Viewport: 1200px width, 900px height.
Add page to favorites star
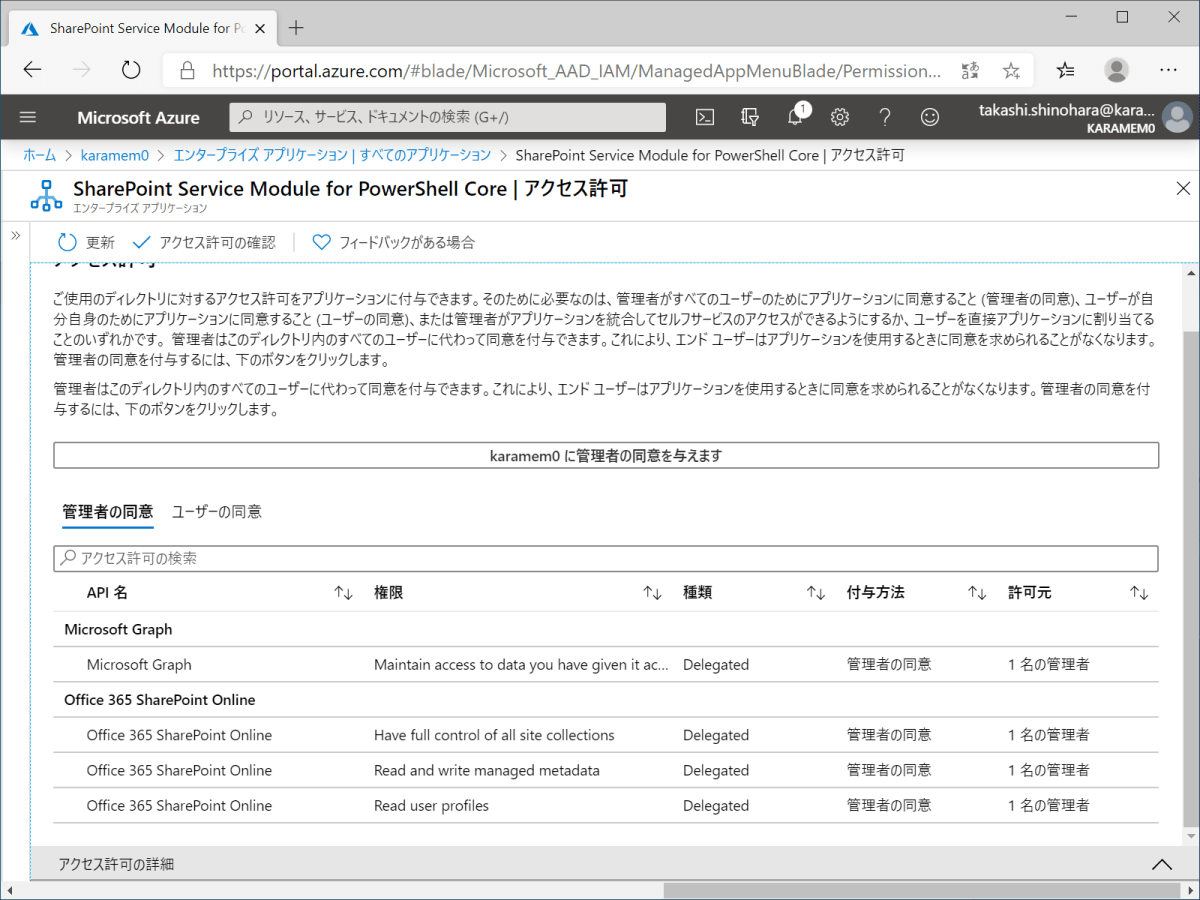(x=1011, y=70)
